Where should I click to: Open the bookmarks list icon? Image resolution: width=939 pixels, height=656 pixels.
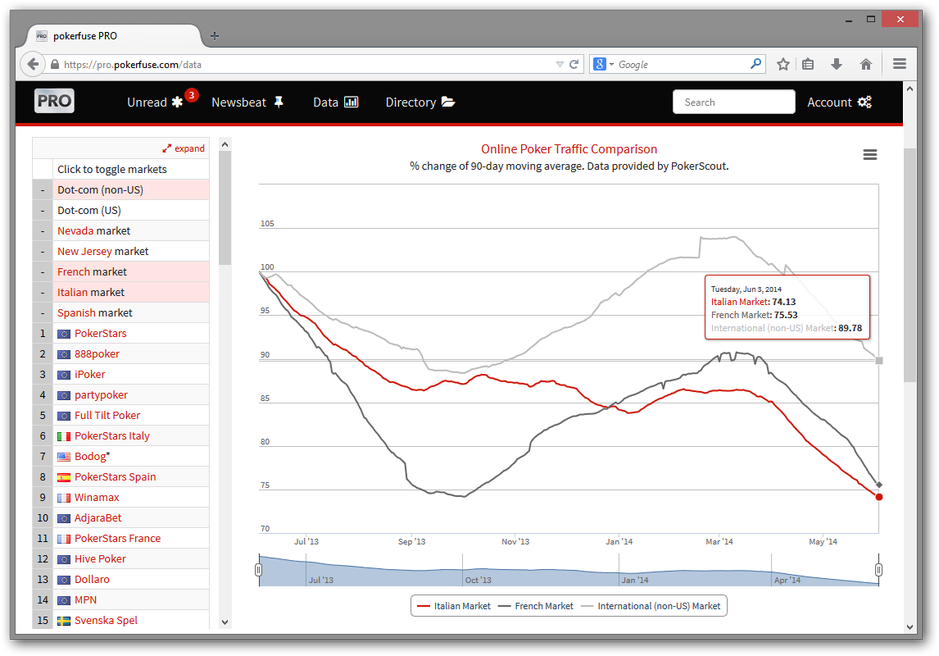pyautogui.click(x=808, y=64)
